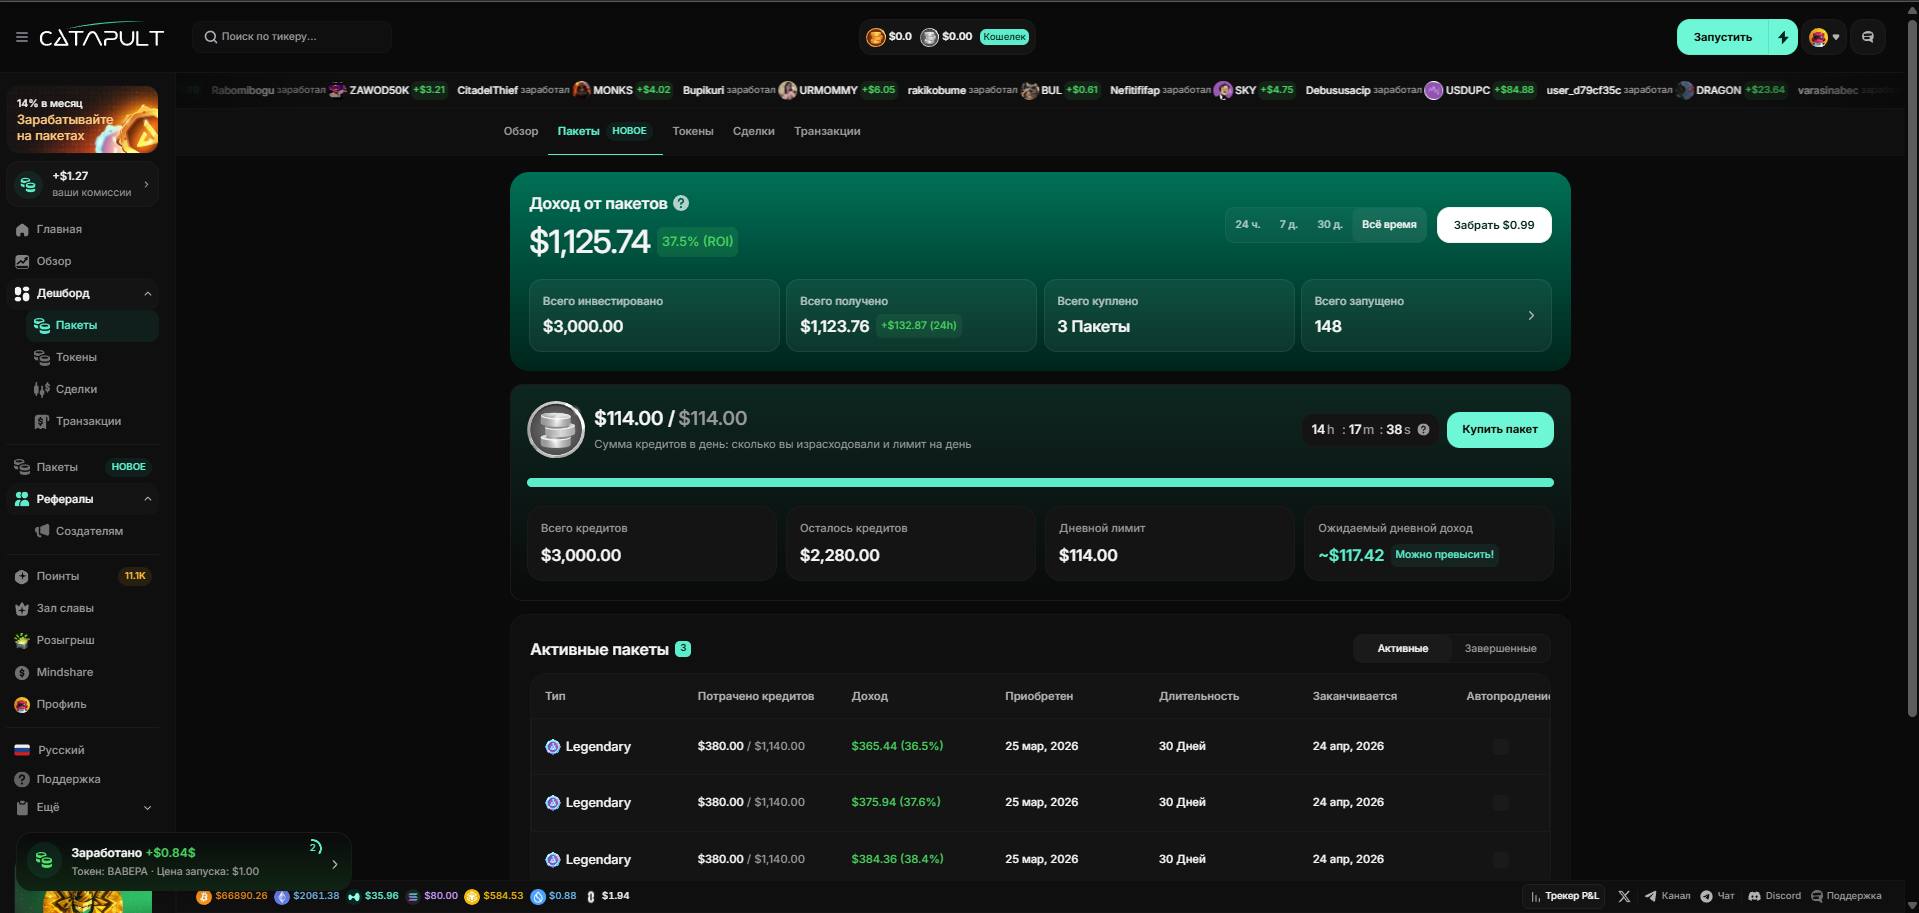Click the lightning bolt launch icon
Image resolution: width=1919 pixels, height=913 pixels.
pos(1783,37)
